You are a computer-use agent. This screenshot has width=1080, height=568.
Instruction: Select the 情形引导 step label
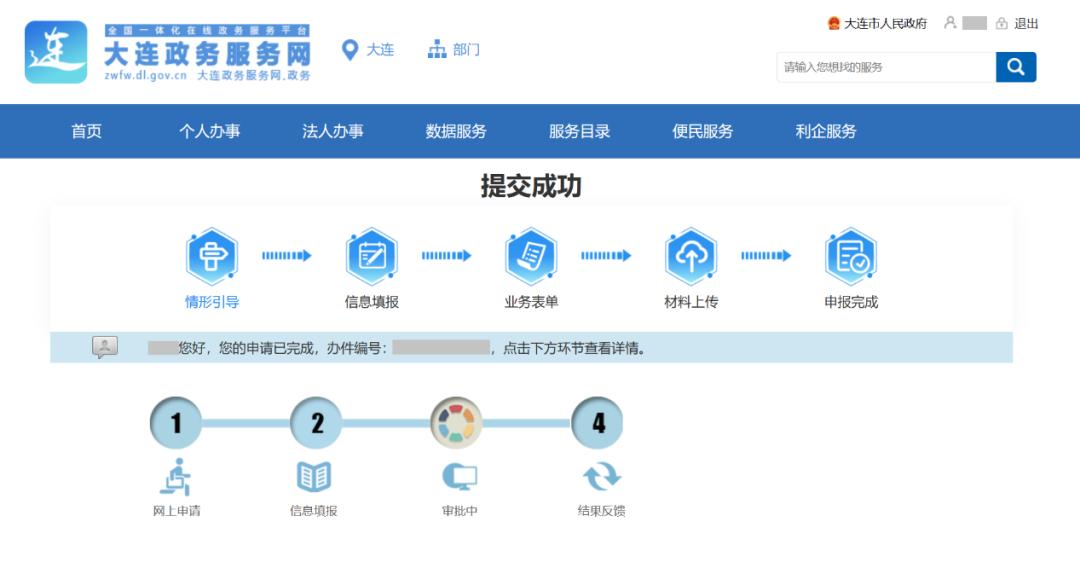212,302
